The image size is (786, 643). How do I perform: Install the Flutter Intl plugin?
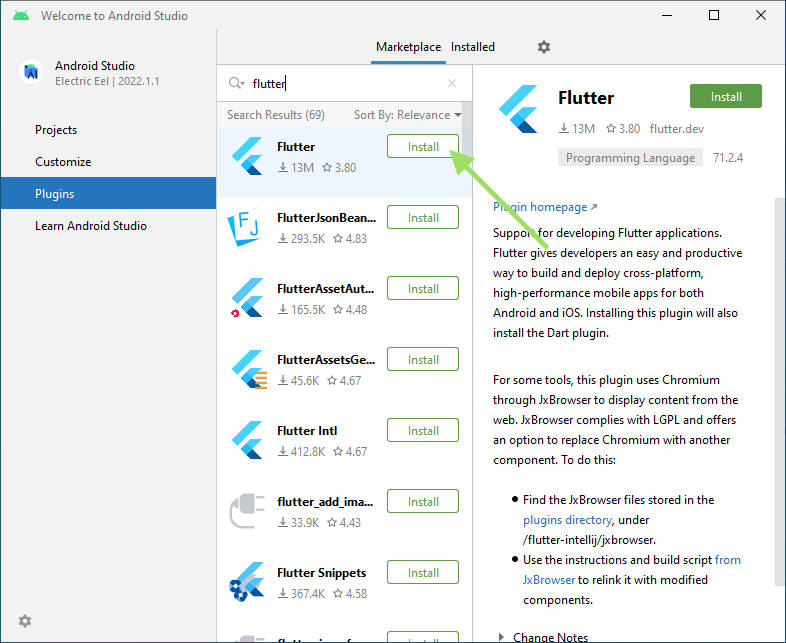(x=423, y=431)
